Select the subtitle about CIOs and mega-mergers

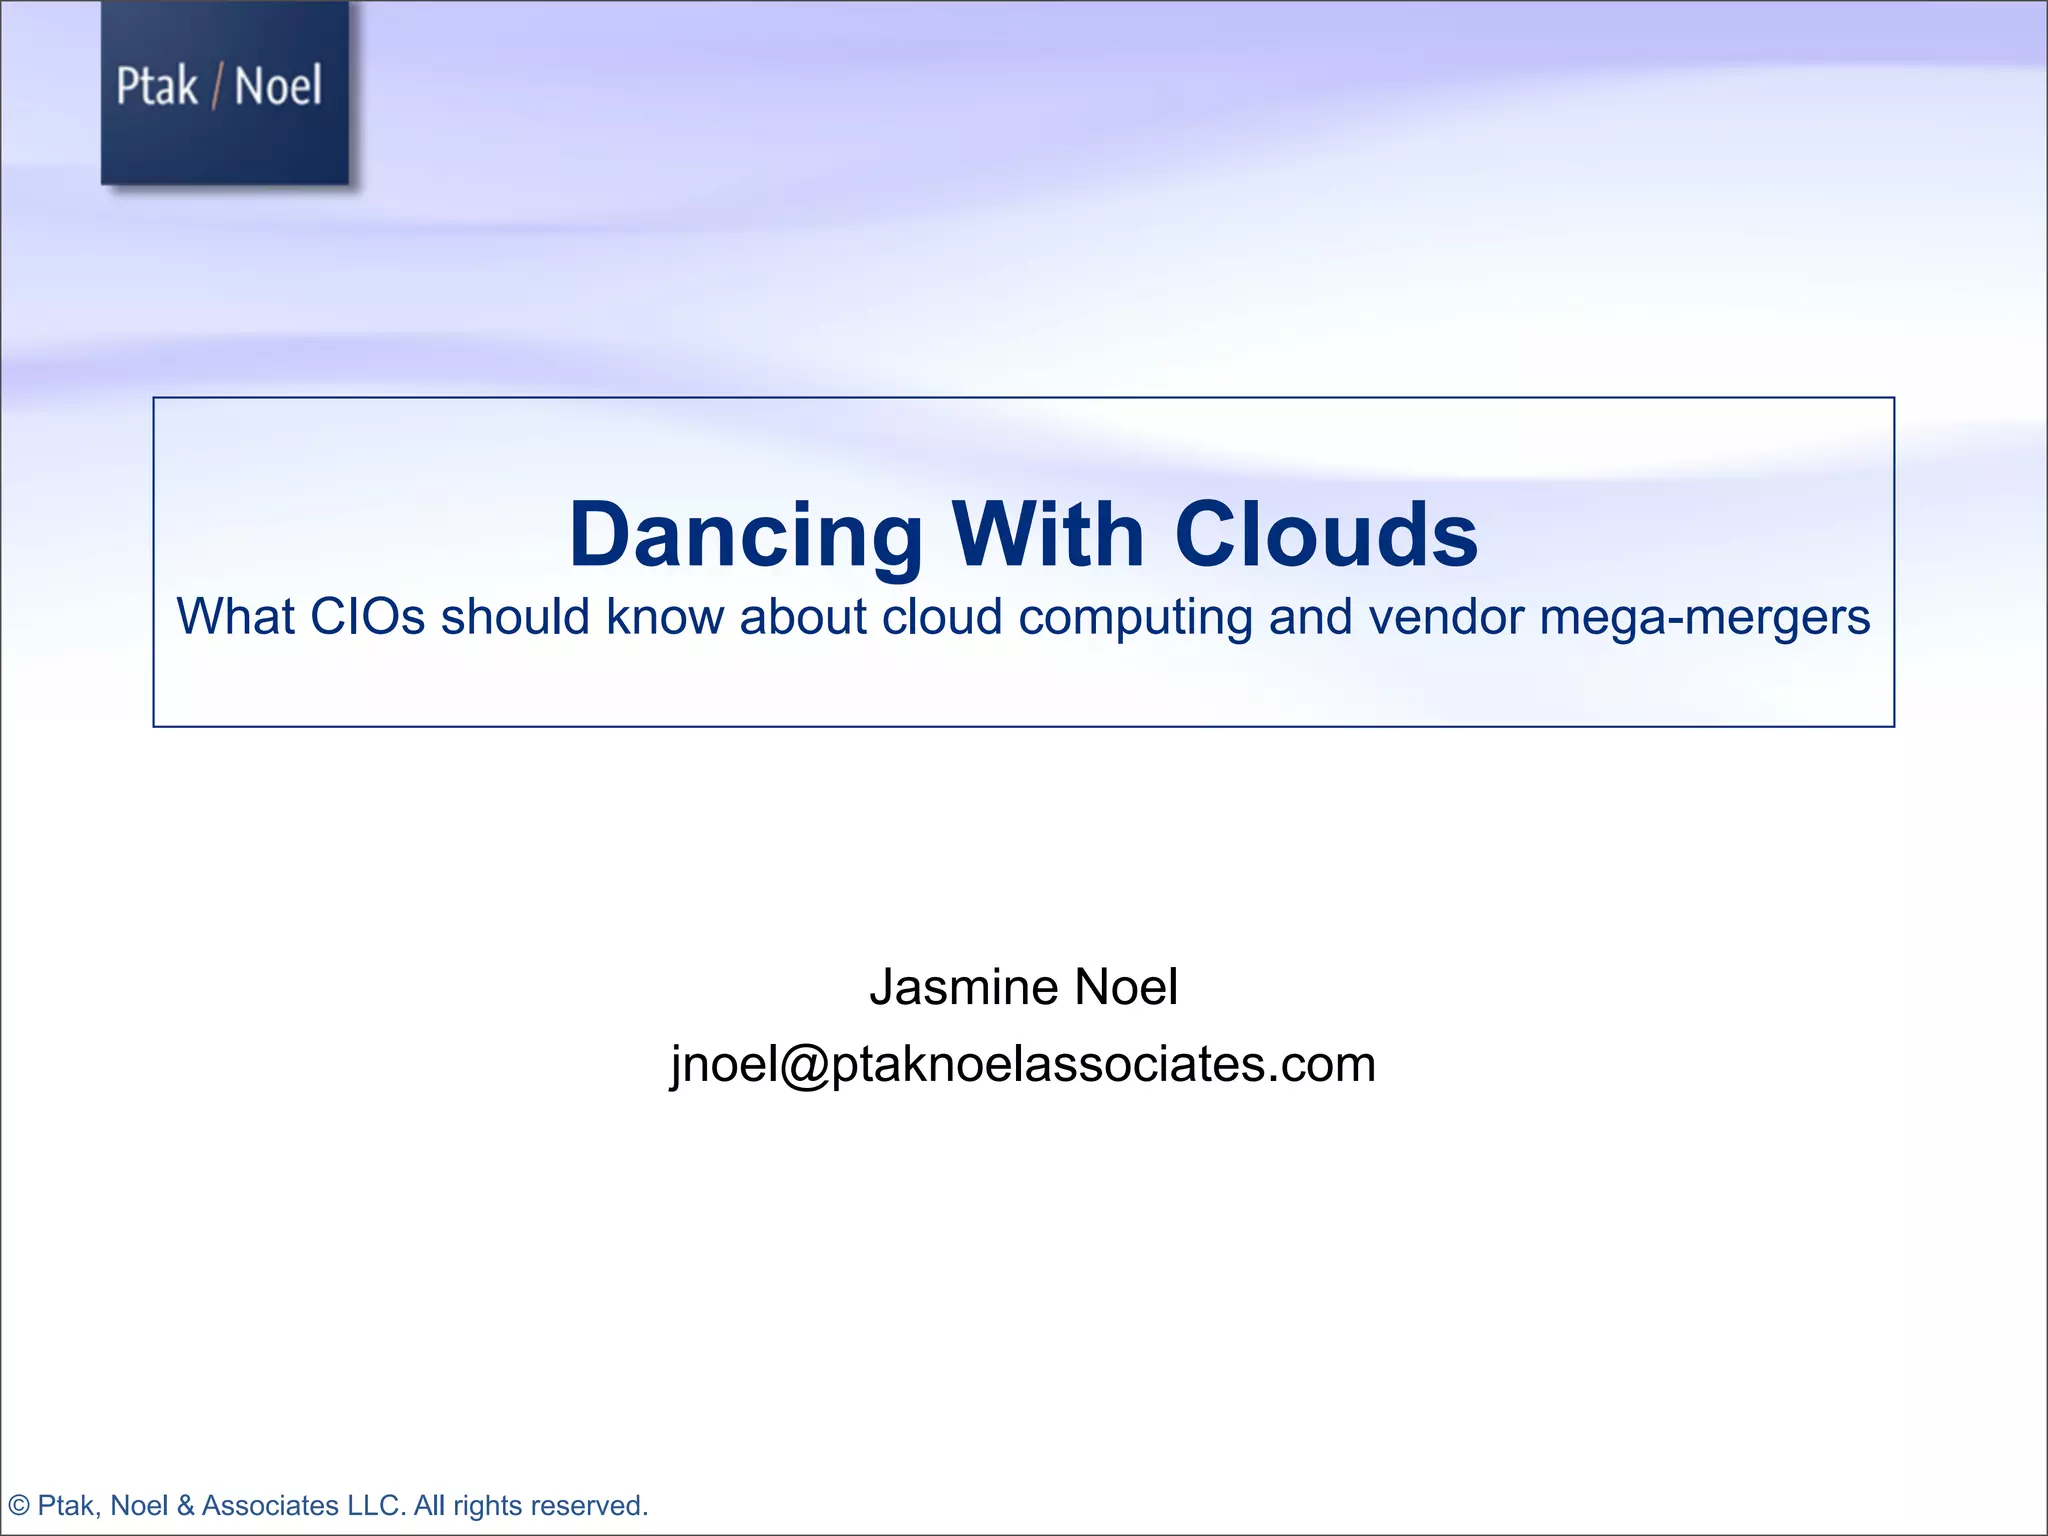click(x=1023, y=616)
